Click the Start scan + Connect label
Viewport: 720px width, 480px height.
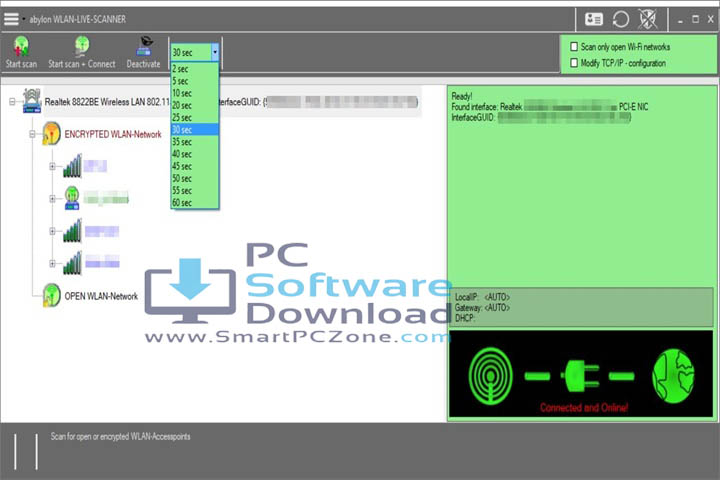82,64
